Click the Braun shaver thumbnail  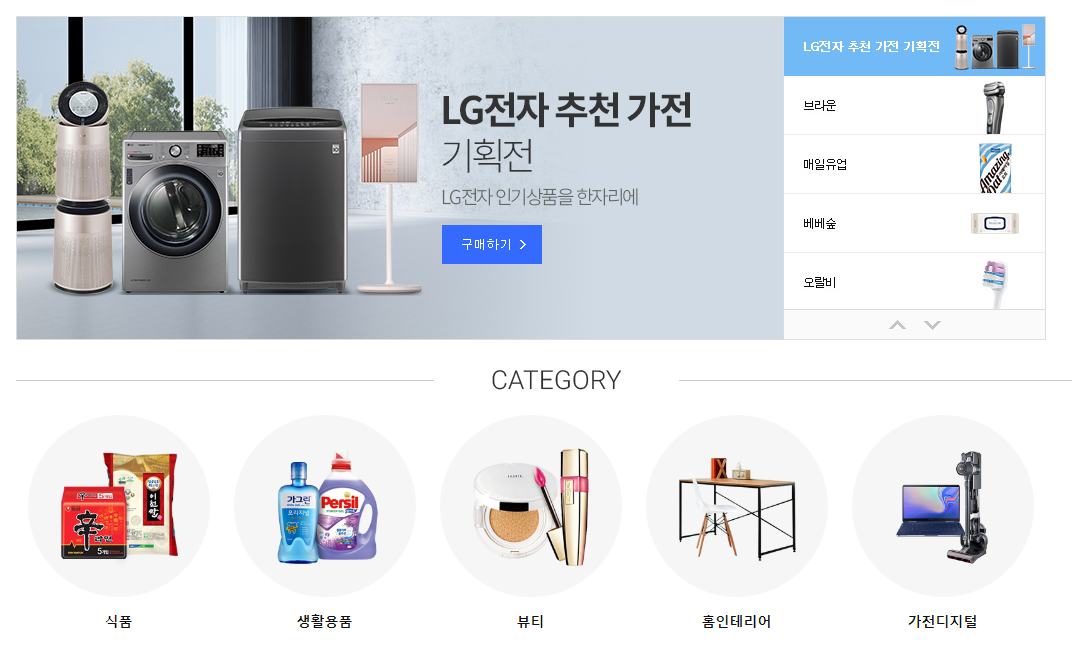(x=995, y=107)
